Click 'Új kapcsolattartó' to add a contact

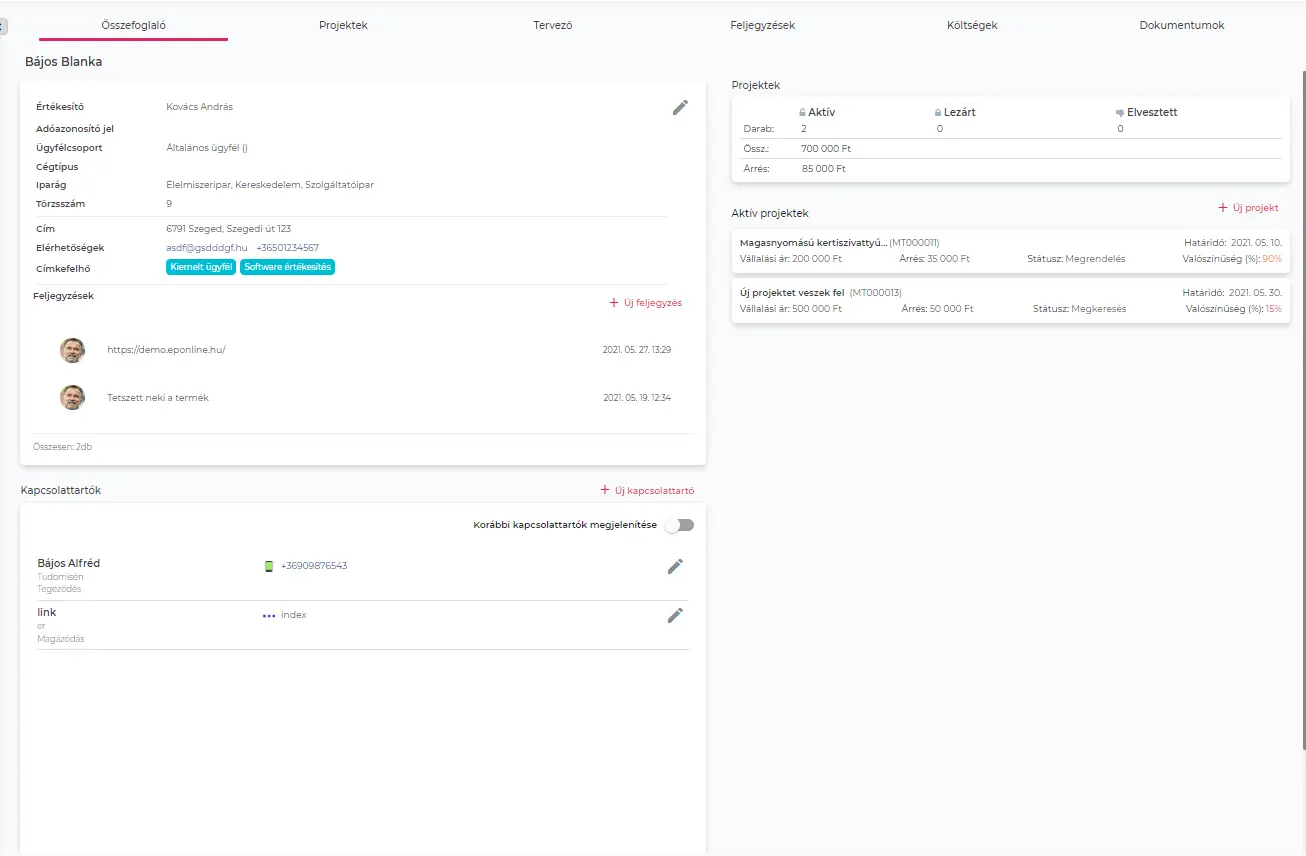(647, 491)
